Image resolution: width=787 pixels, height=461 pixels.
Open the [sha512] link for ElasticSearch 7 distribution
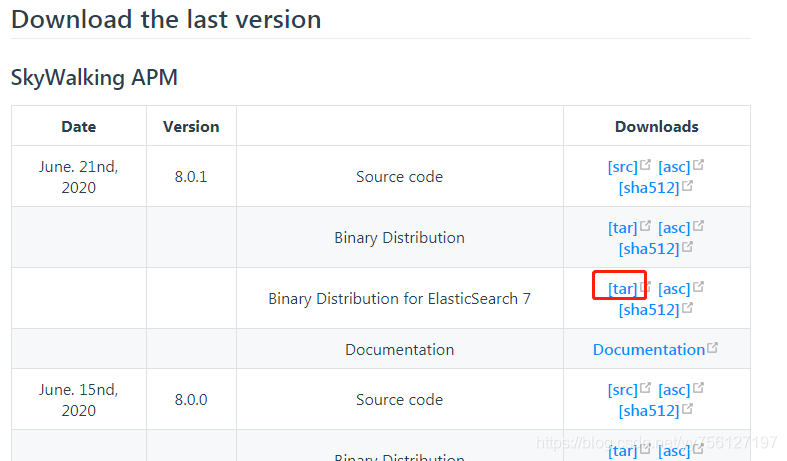pyautogui.click(x=648, y=310)
